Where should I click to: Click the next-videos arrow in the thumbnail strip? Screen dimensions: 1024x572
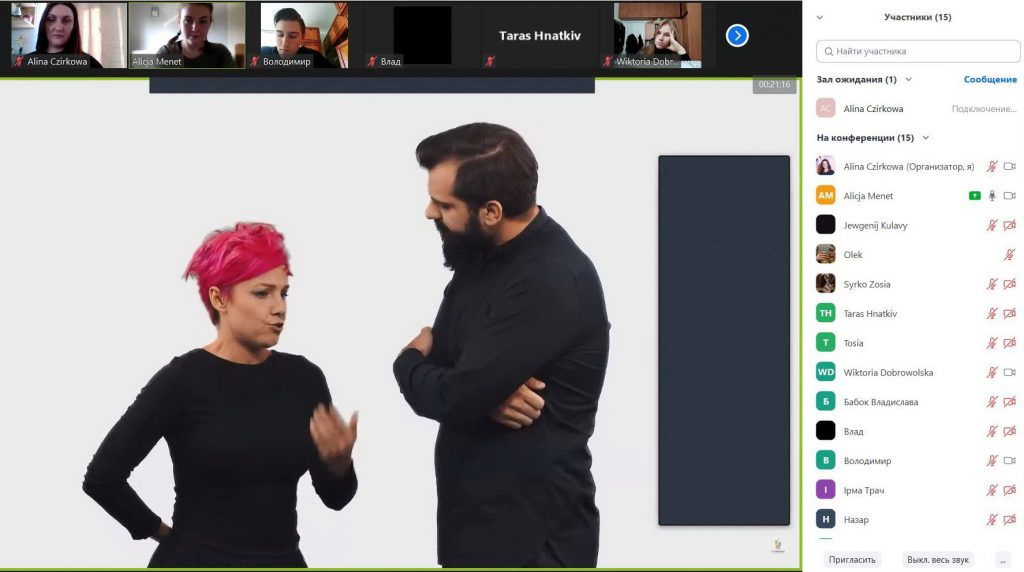click(x=737, y=36)
